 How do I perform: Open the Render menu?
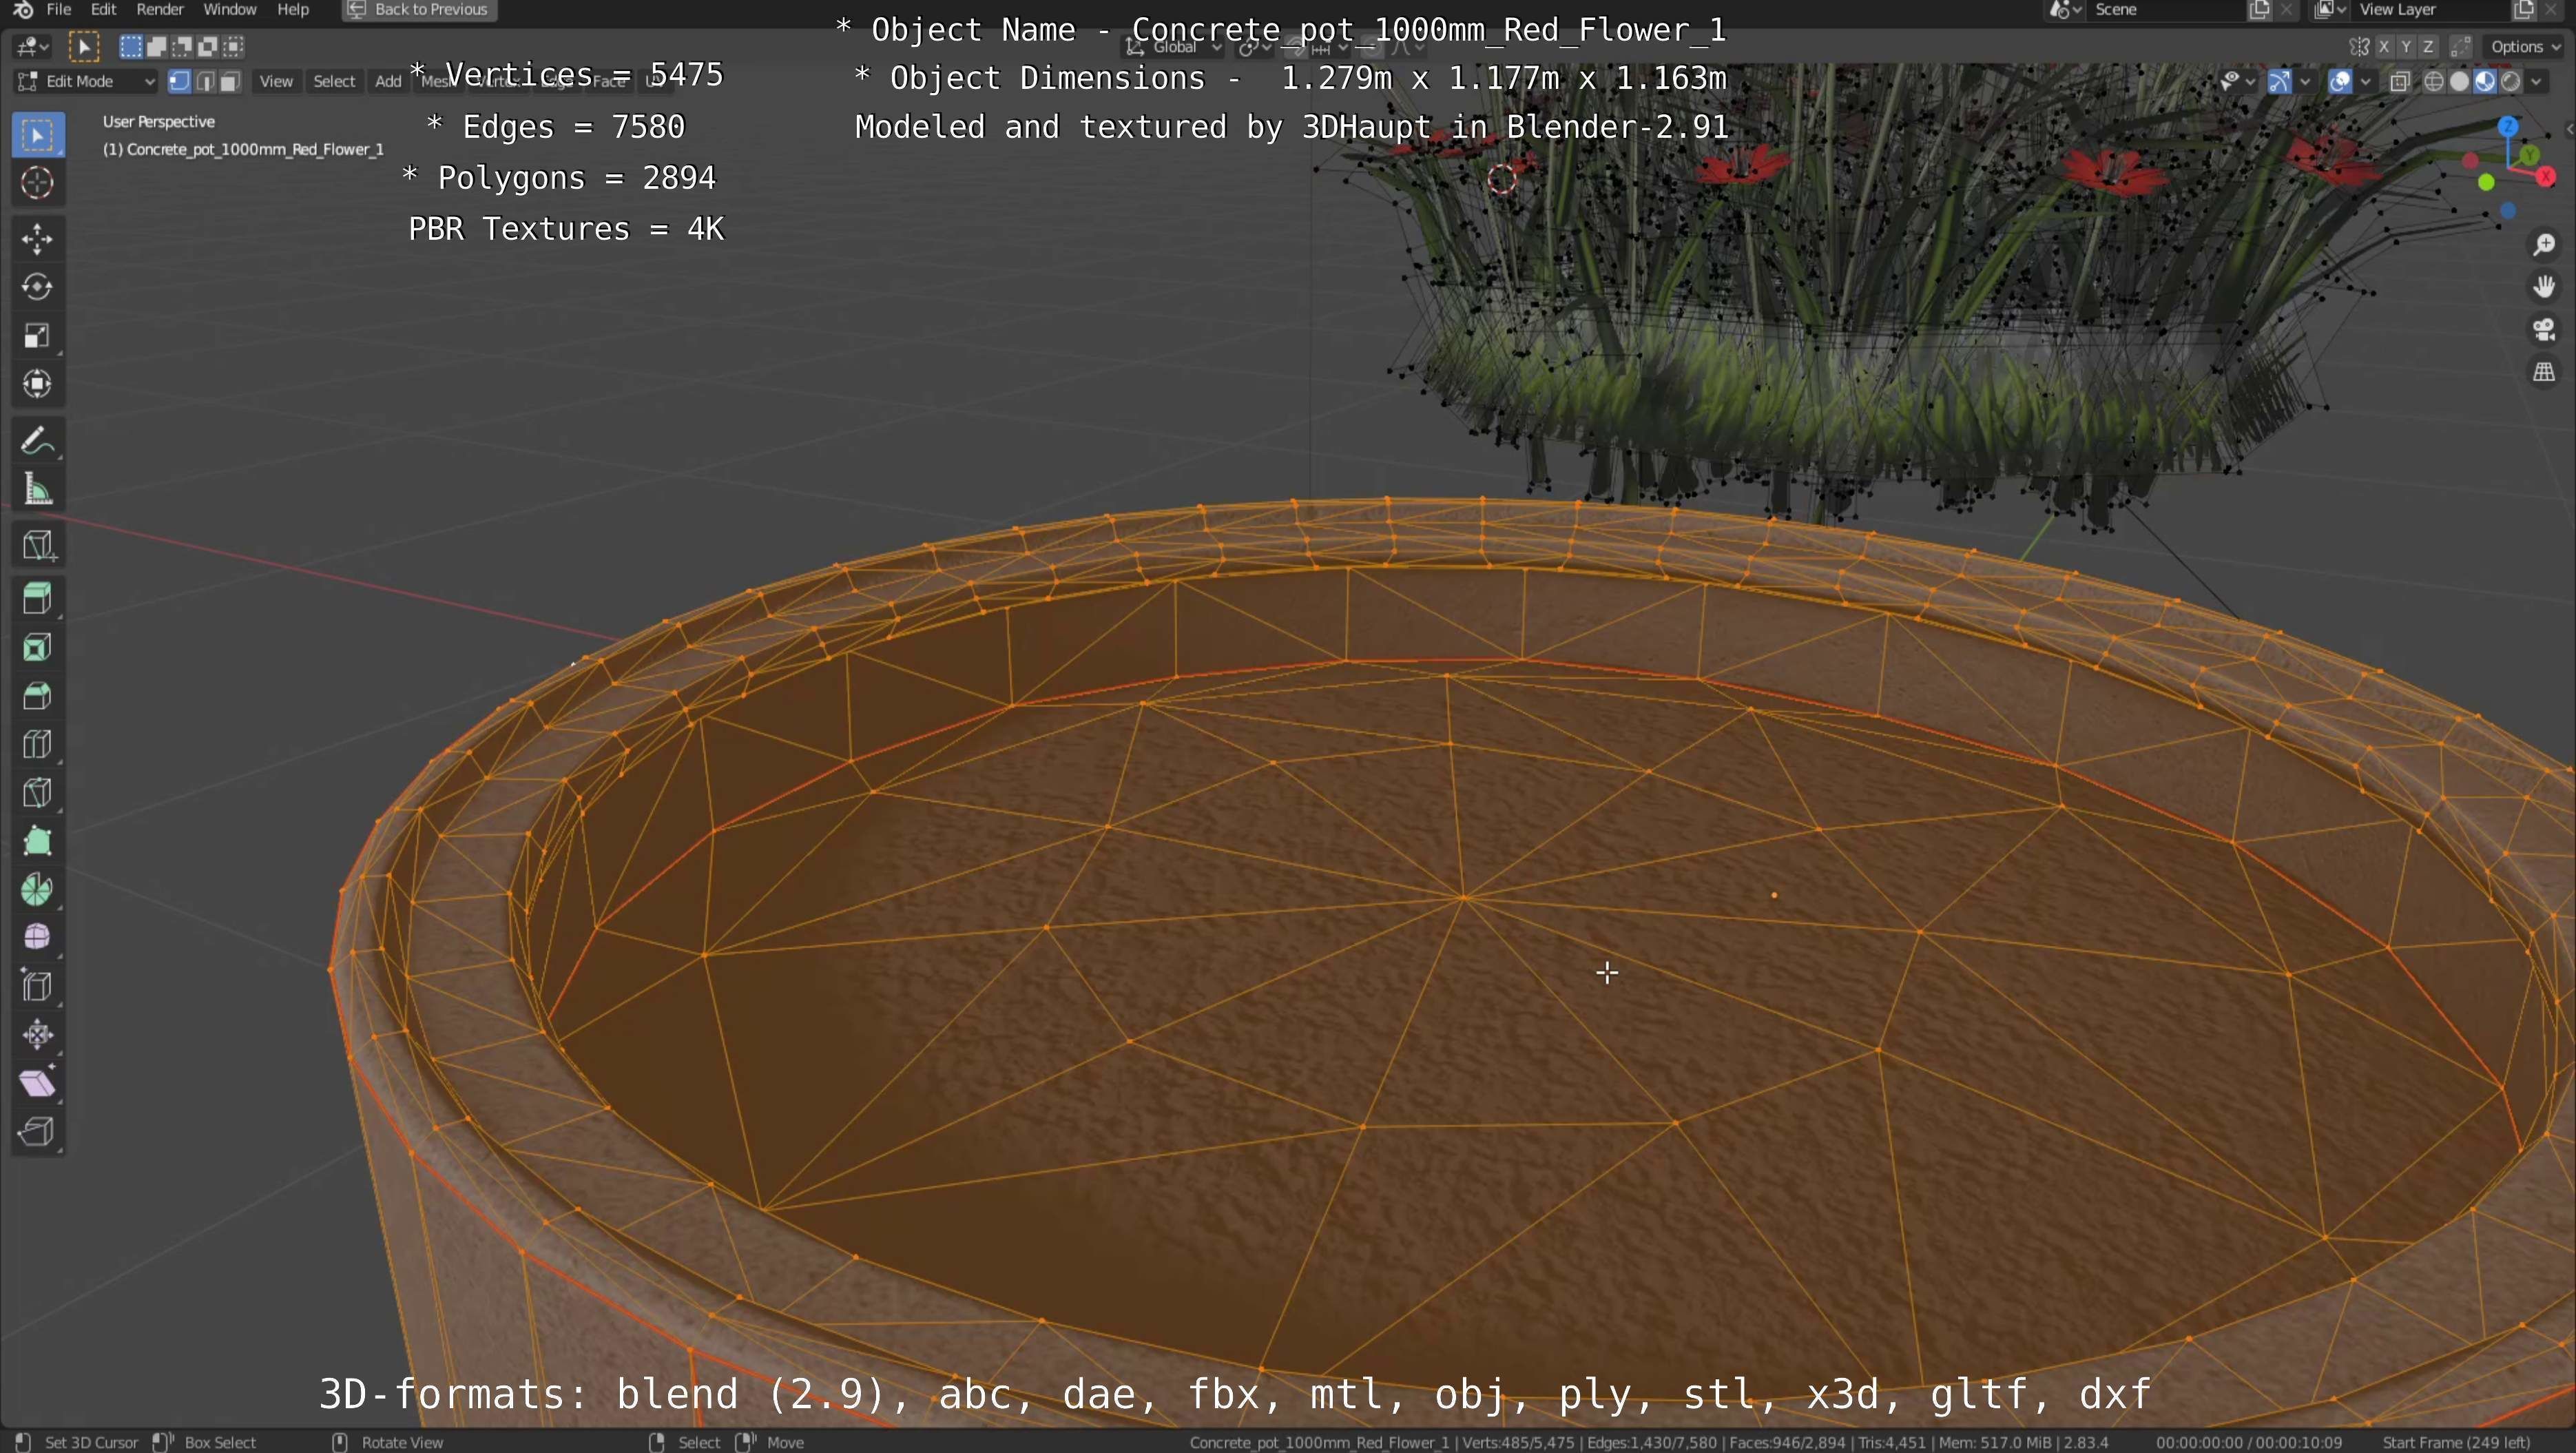[160, 10]
